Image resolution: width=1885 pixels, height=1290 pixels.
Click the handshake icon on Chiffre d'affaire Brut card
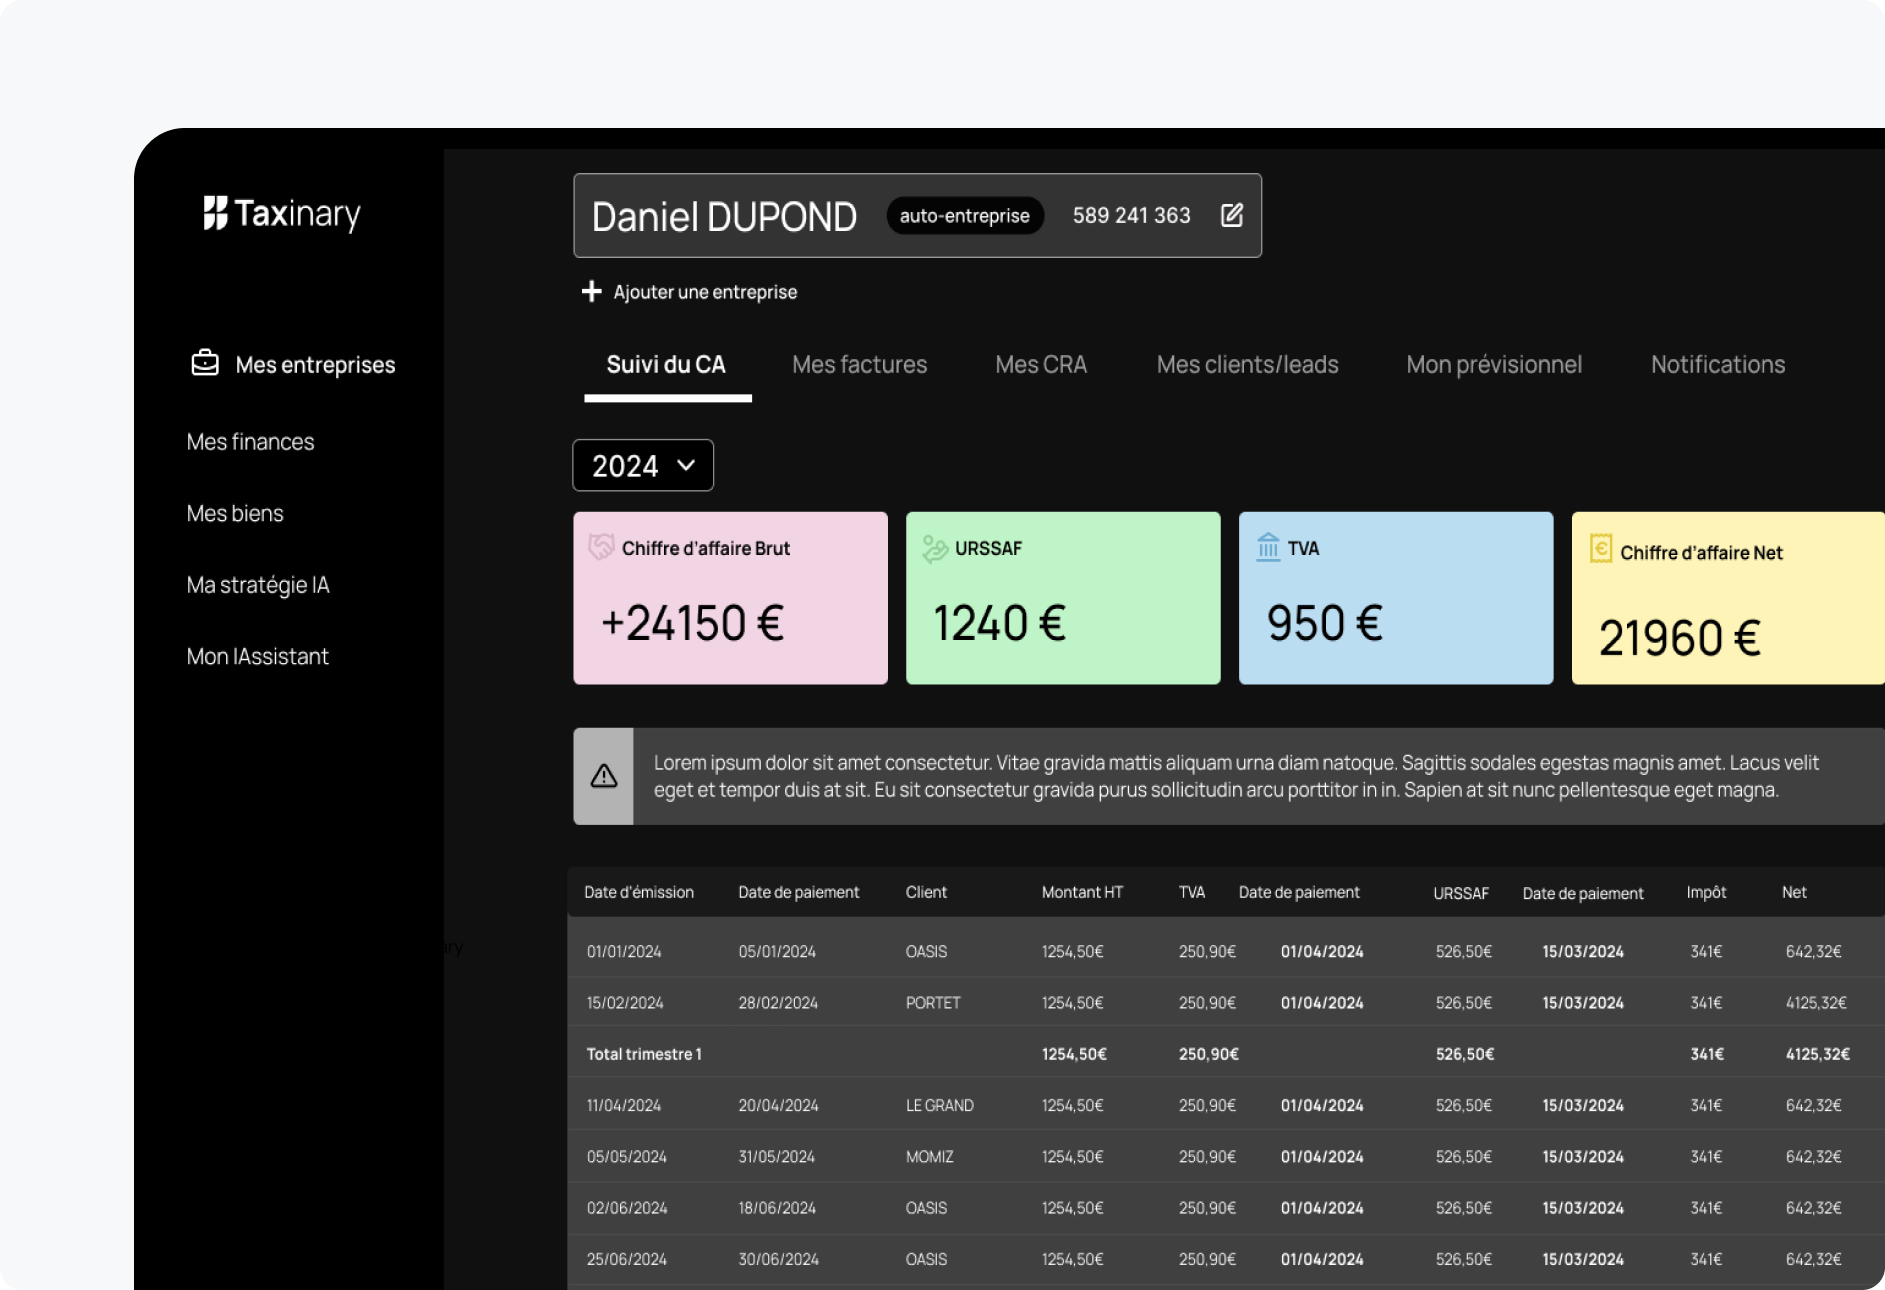[x=601, y=547]
